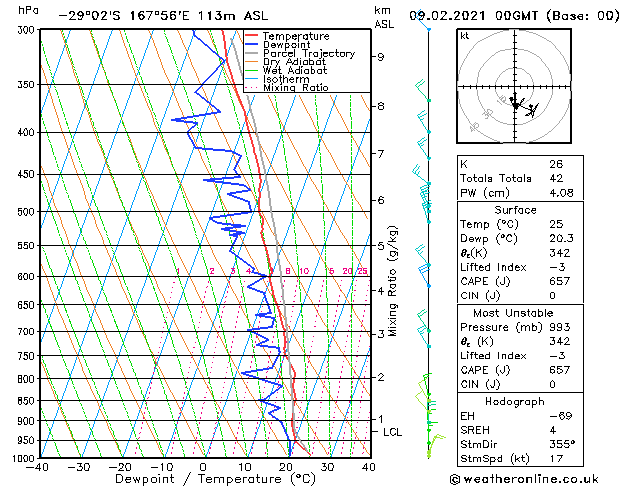Click the station coordinates title -29°02'S 167°56'E
This screenshot has width=629, height=486.
(124, 16)
